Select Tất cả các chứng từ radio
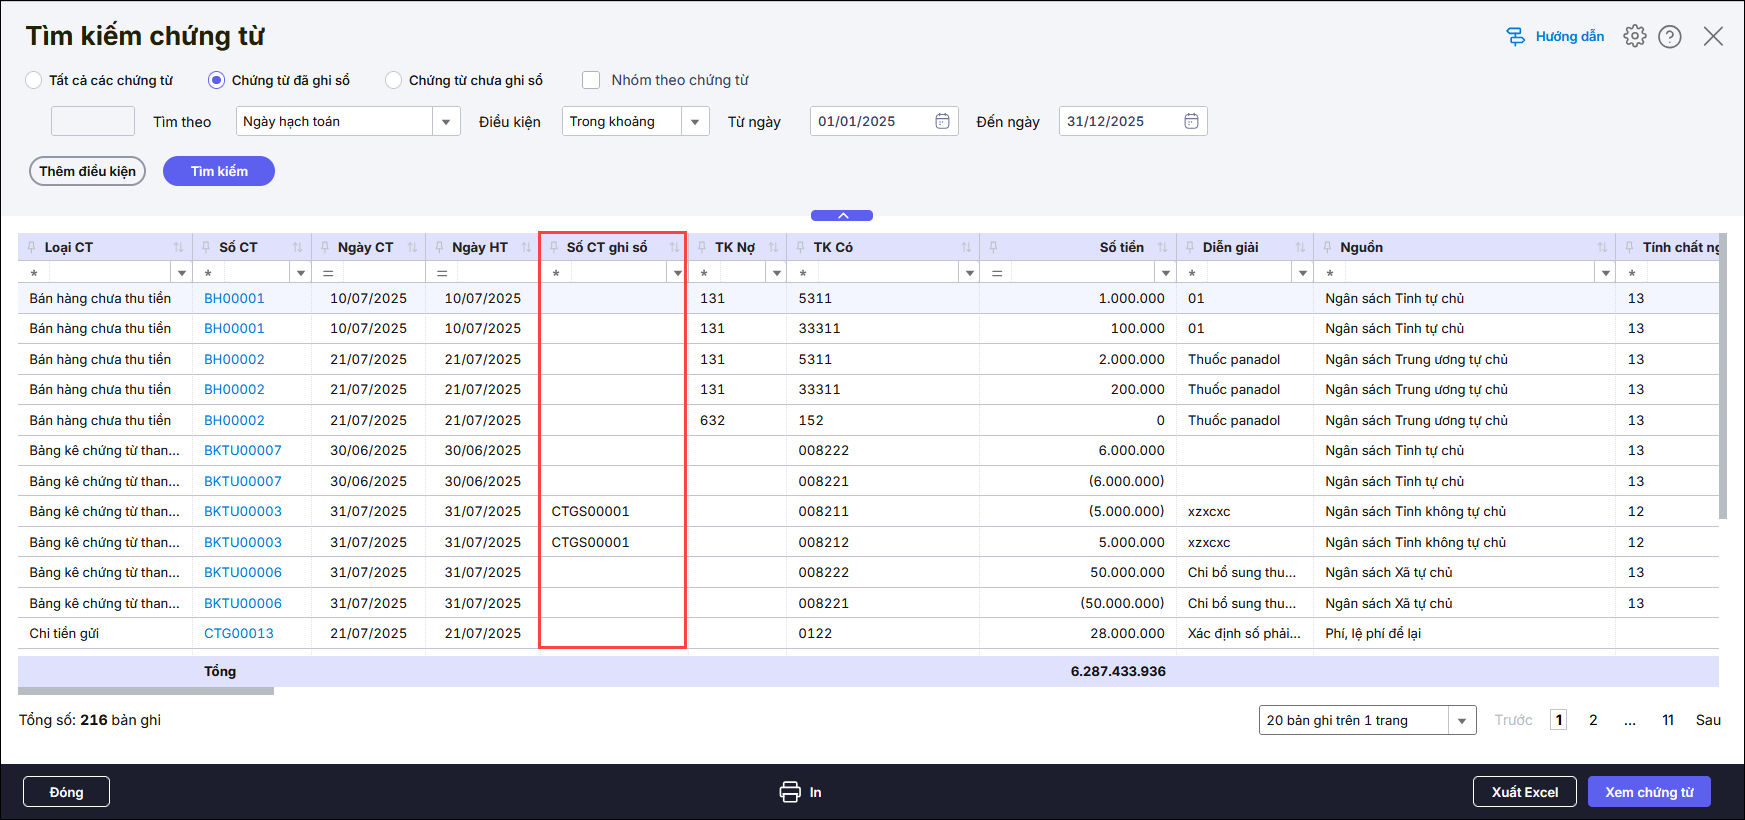 [x=34, y=80]
